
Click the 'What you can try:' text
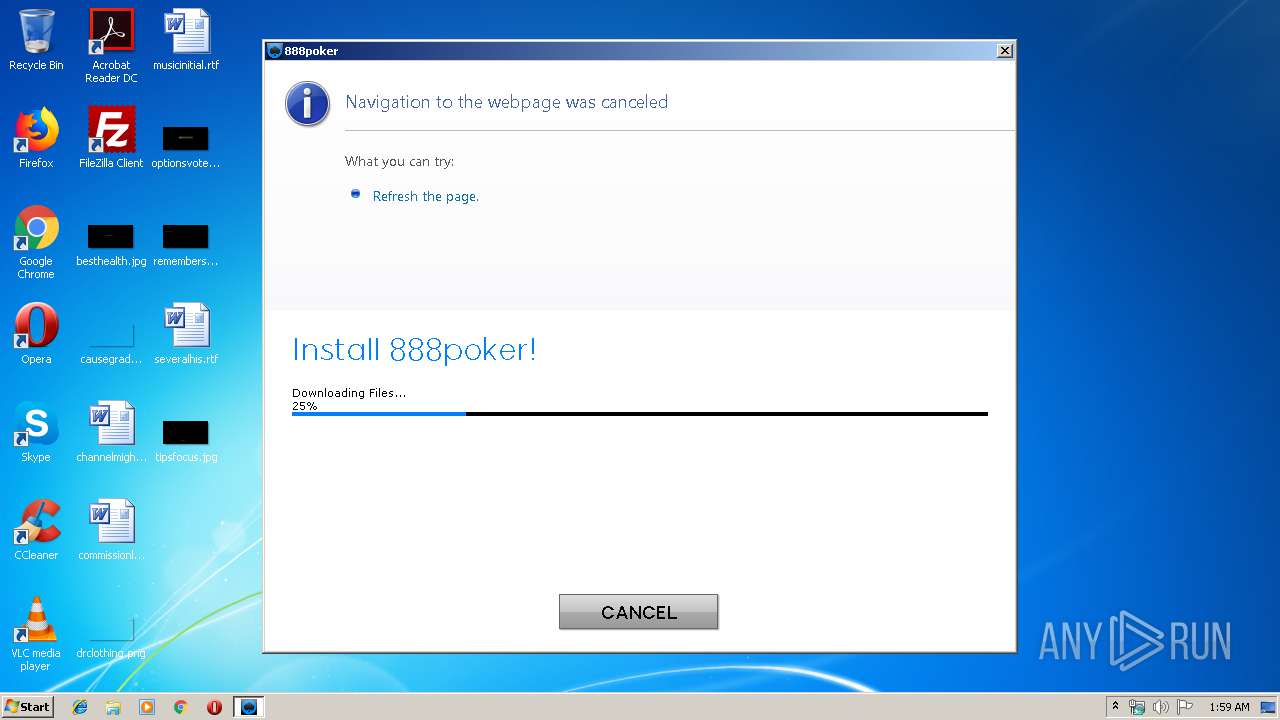399,161
